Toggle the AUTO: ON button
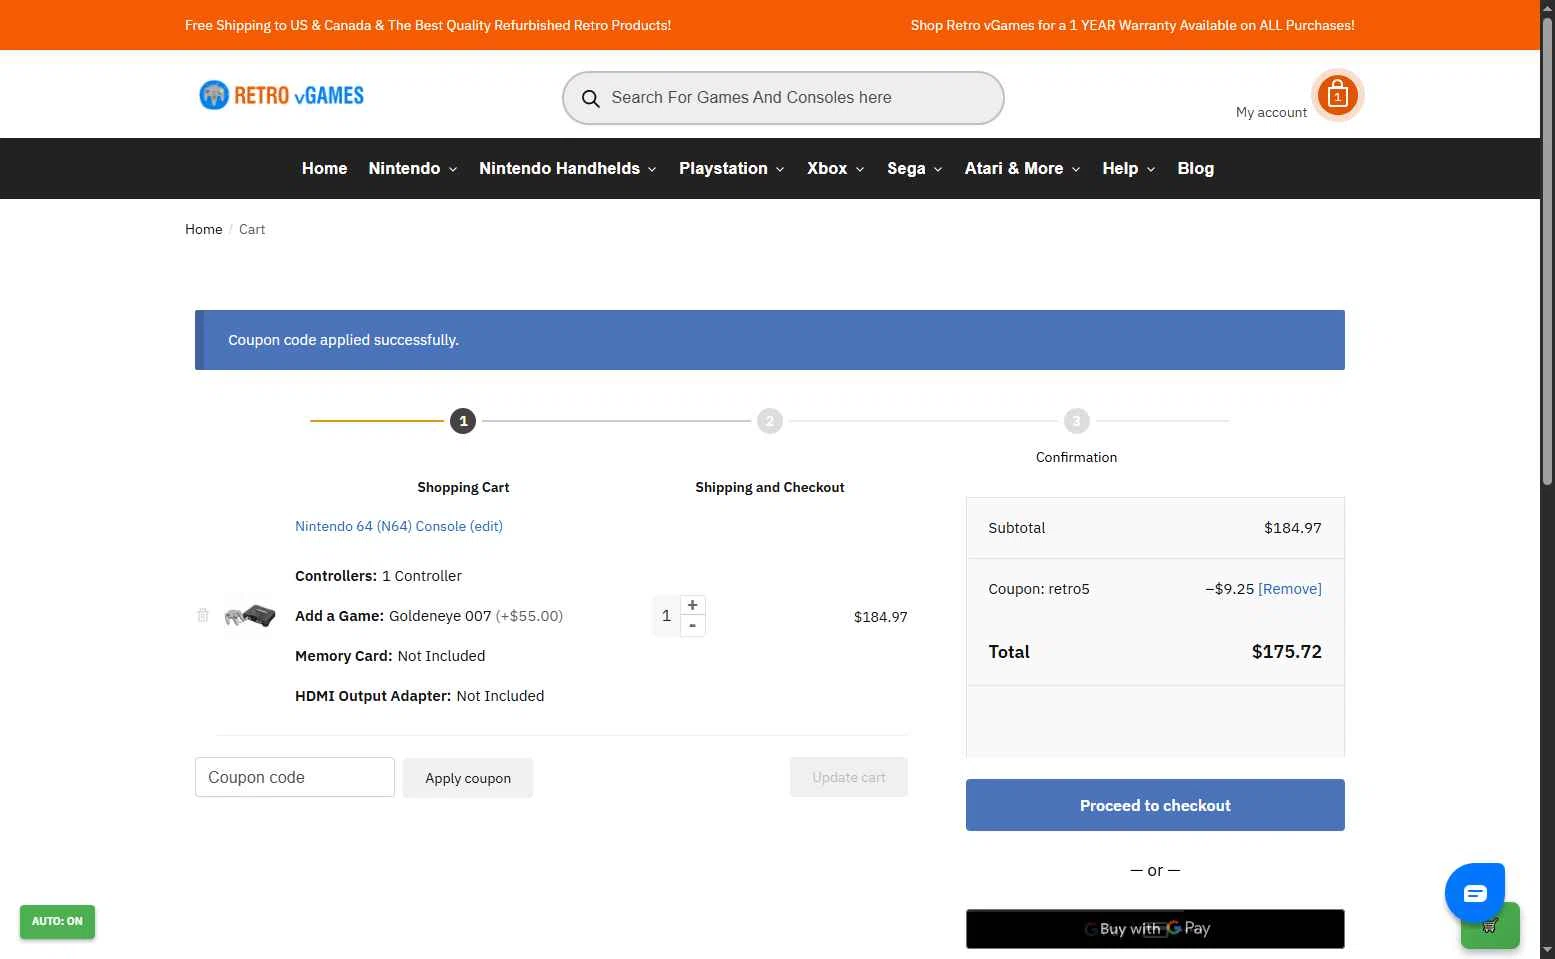Screen dimensions: 1555x959 (57, 921)
